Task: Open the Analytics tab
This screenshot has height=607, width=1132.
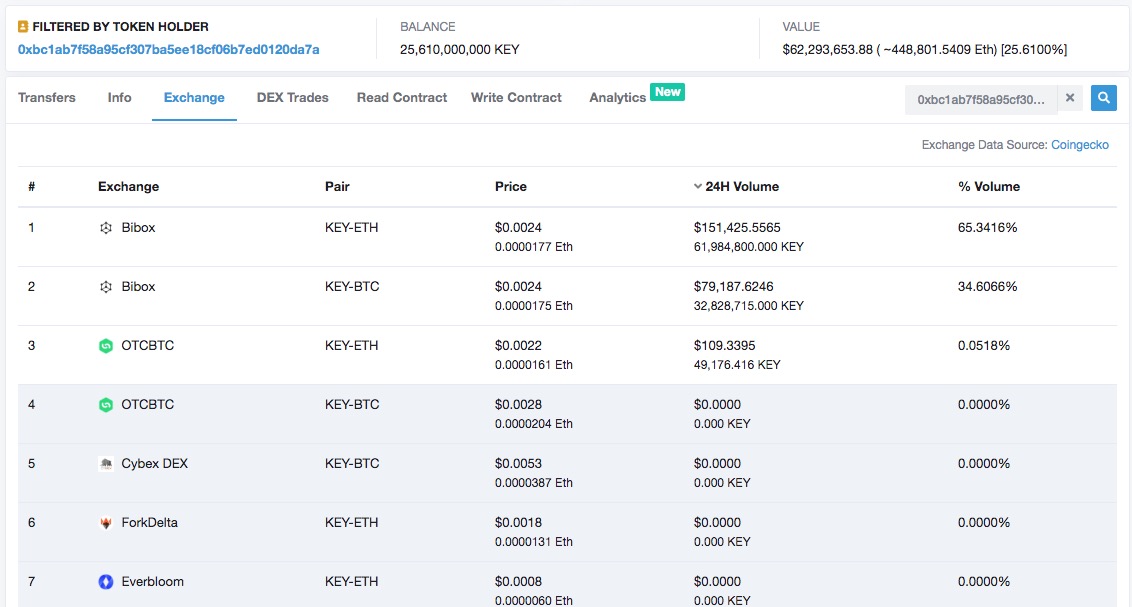Action: 617,97
